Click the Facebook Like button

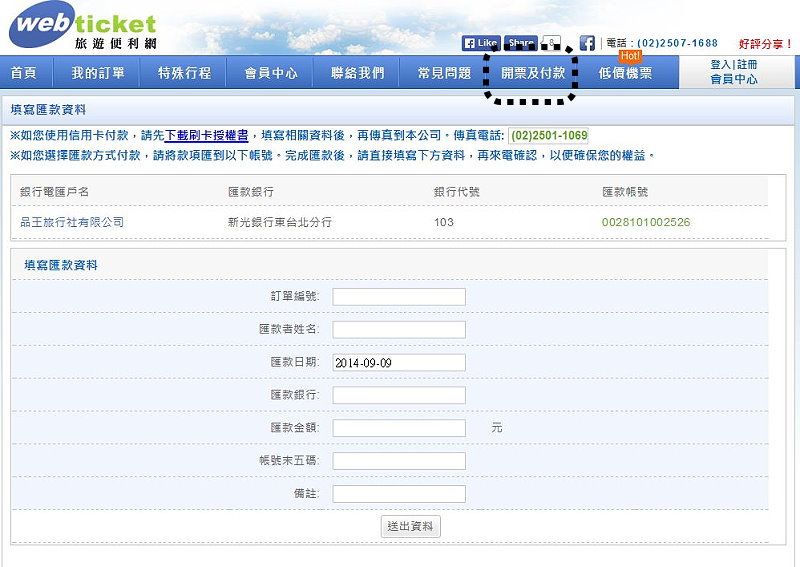click(481, 43)
